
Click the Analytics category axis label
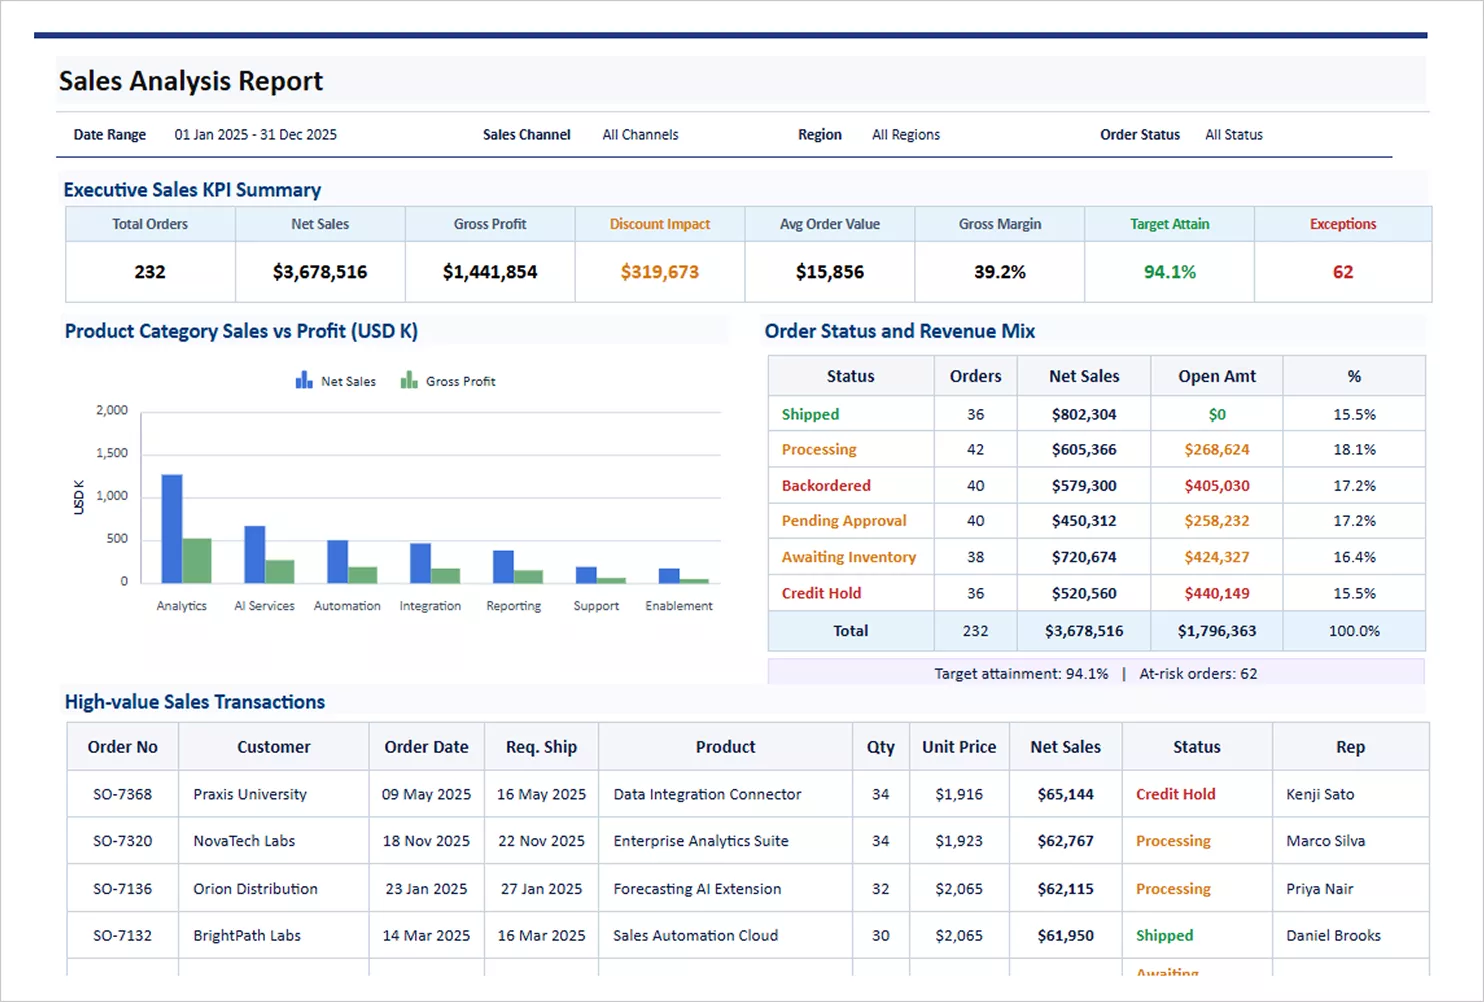(182, 606)
